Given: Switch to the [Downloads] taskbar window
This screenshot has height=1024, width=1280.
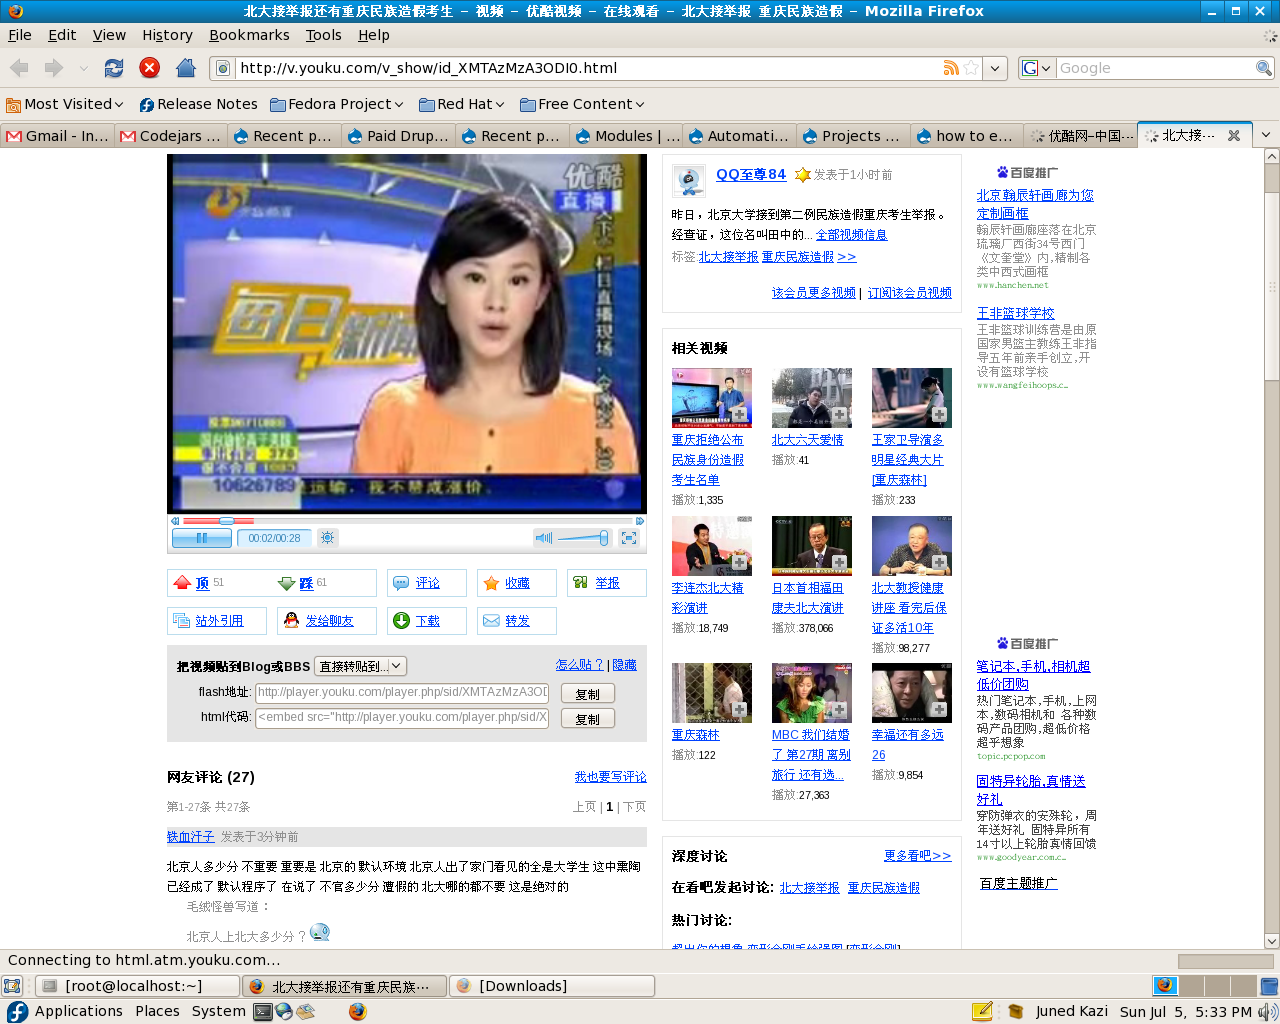Looking at the screenshot, I should [552, 986].
